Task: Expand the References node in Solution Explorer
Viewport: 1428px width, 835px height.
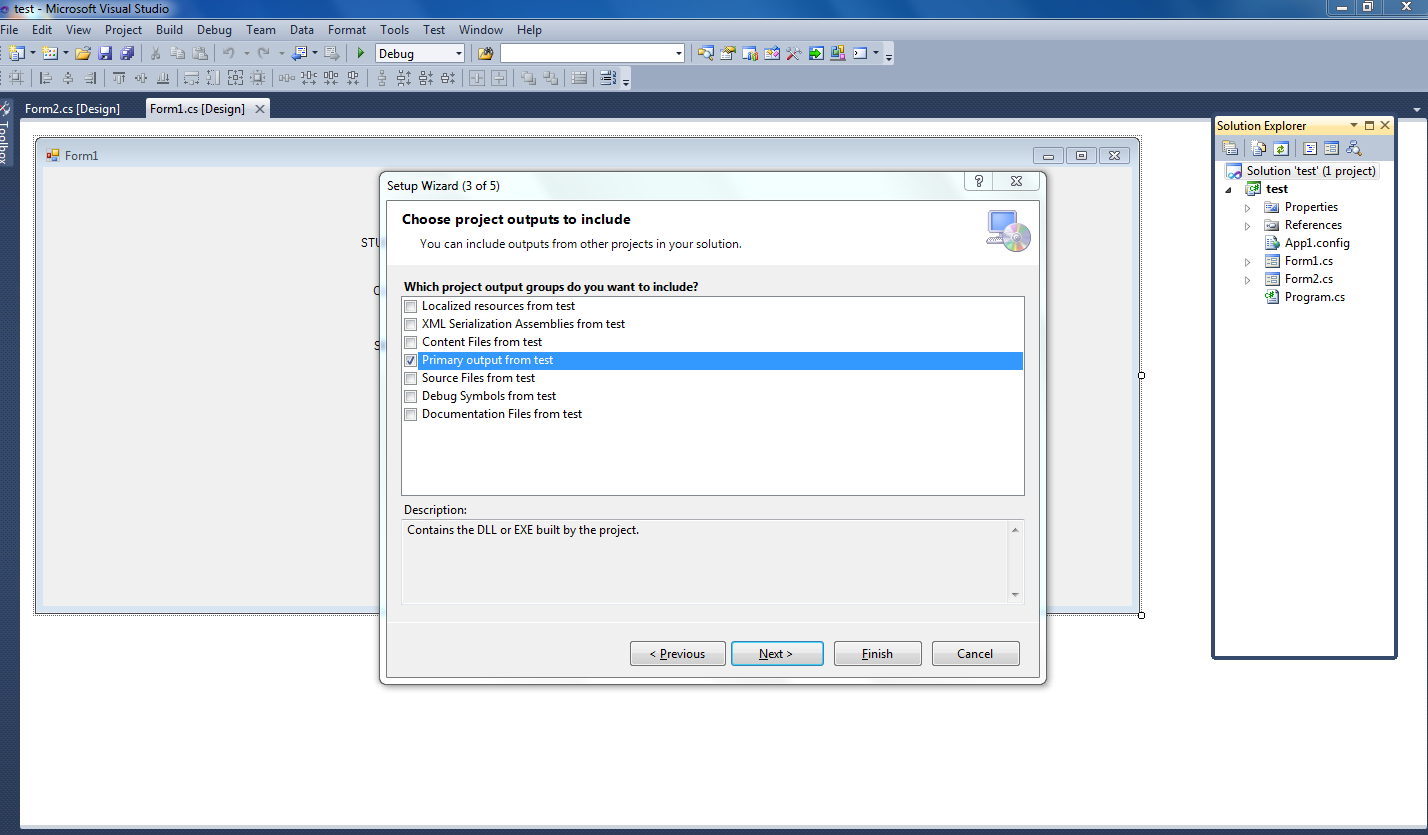Action: [x=1246, y=225]
